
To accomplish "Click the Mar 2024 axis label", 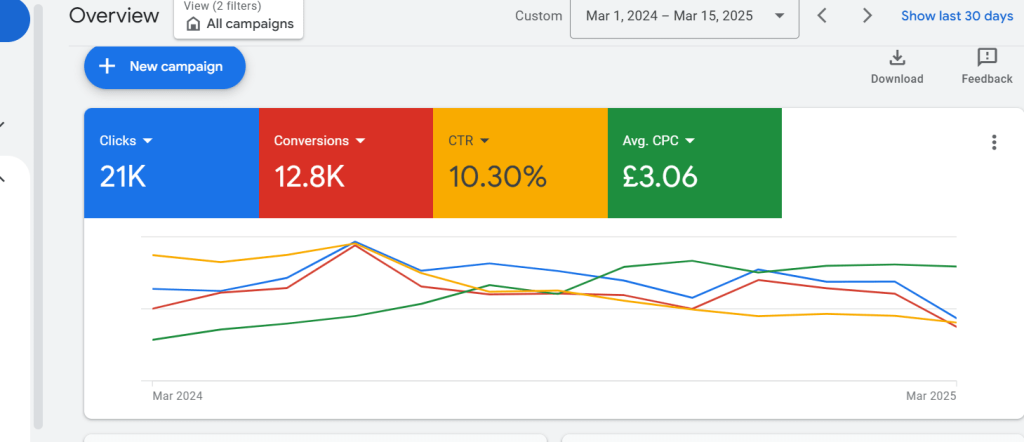I will pyautogui.click(x=177, y=396).
